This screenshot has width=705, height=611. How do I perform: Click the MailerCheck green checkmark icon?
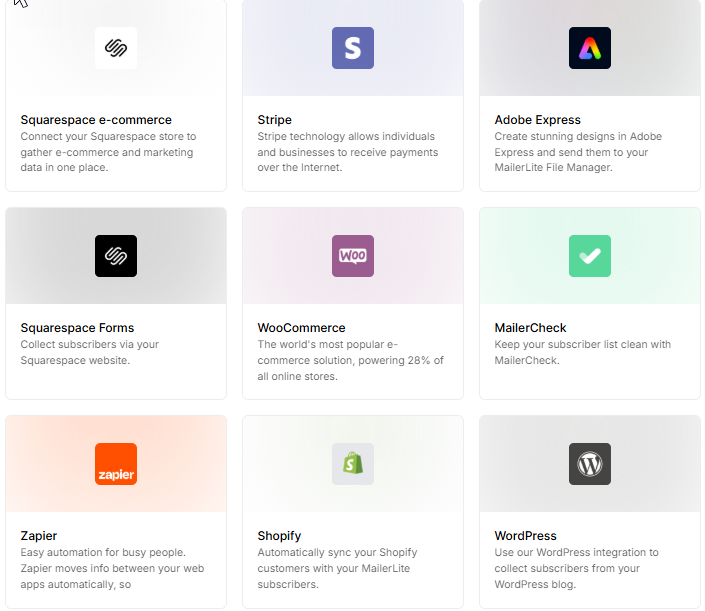[x=589, y=256]
